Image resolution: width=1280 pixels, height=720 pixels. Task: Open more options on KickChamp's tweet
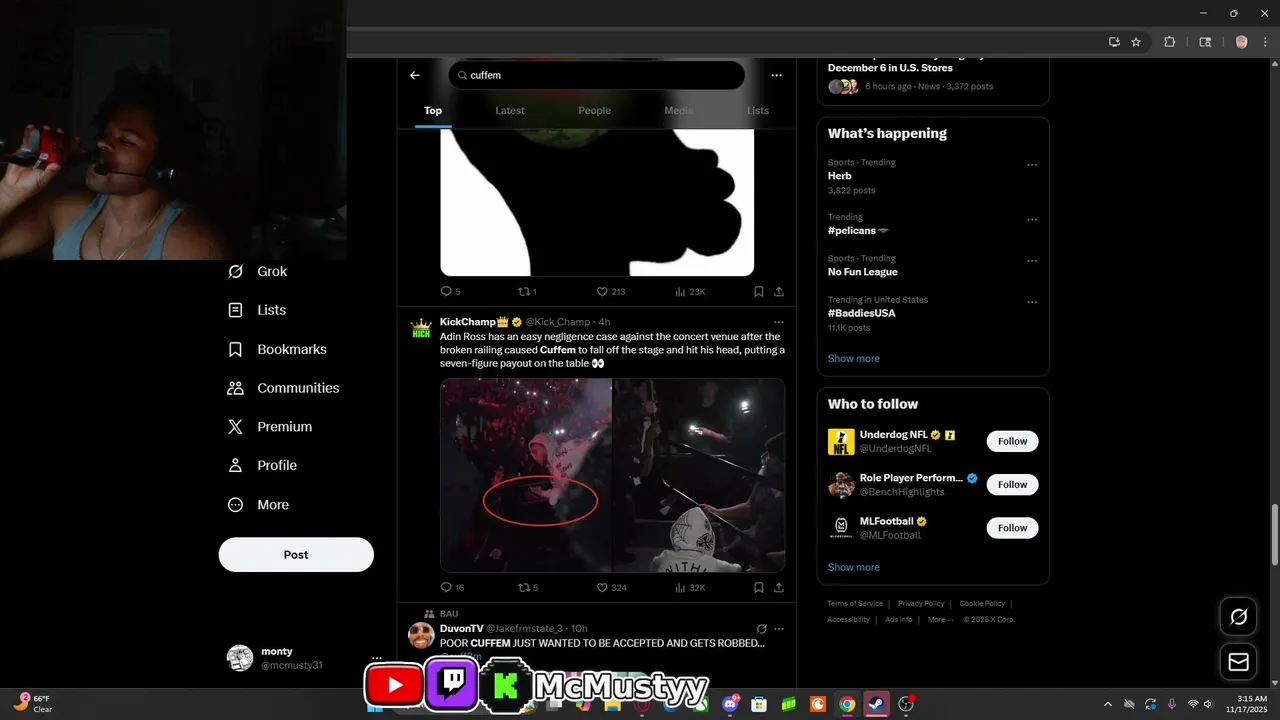tap(779, 322)
